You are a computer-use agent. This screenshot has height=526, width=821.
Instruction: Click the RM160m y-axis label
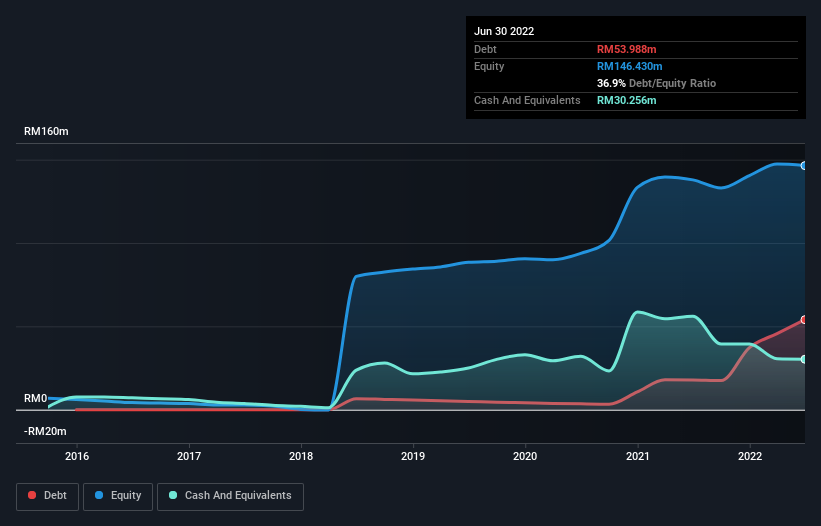tap(46, 131)
